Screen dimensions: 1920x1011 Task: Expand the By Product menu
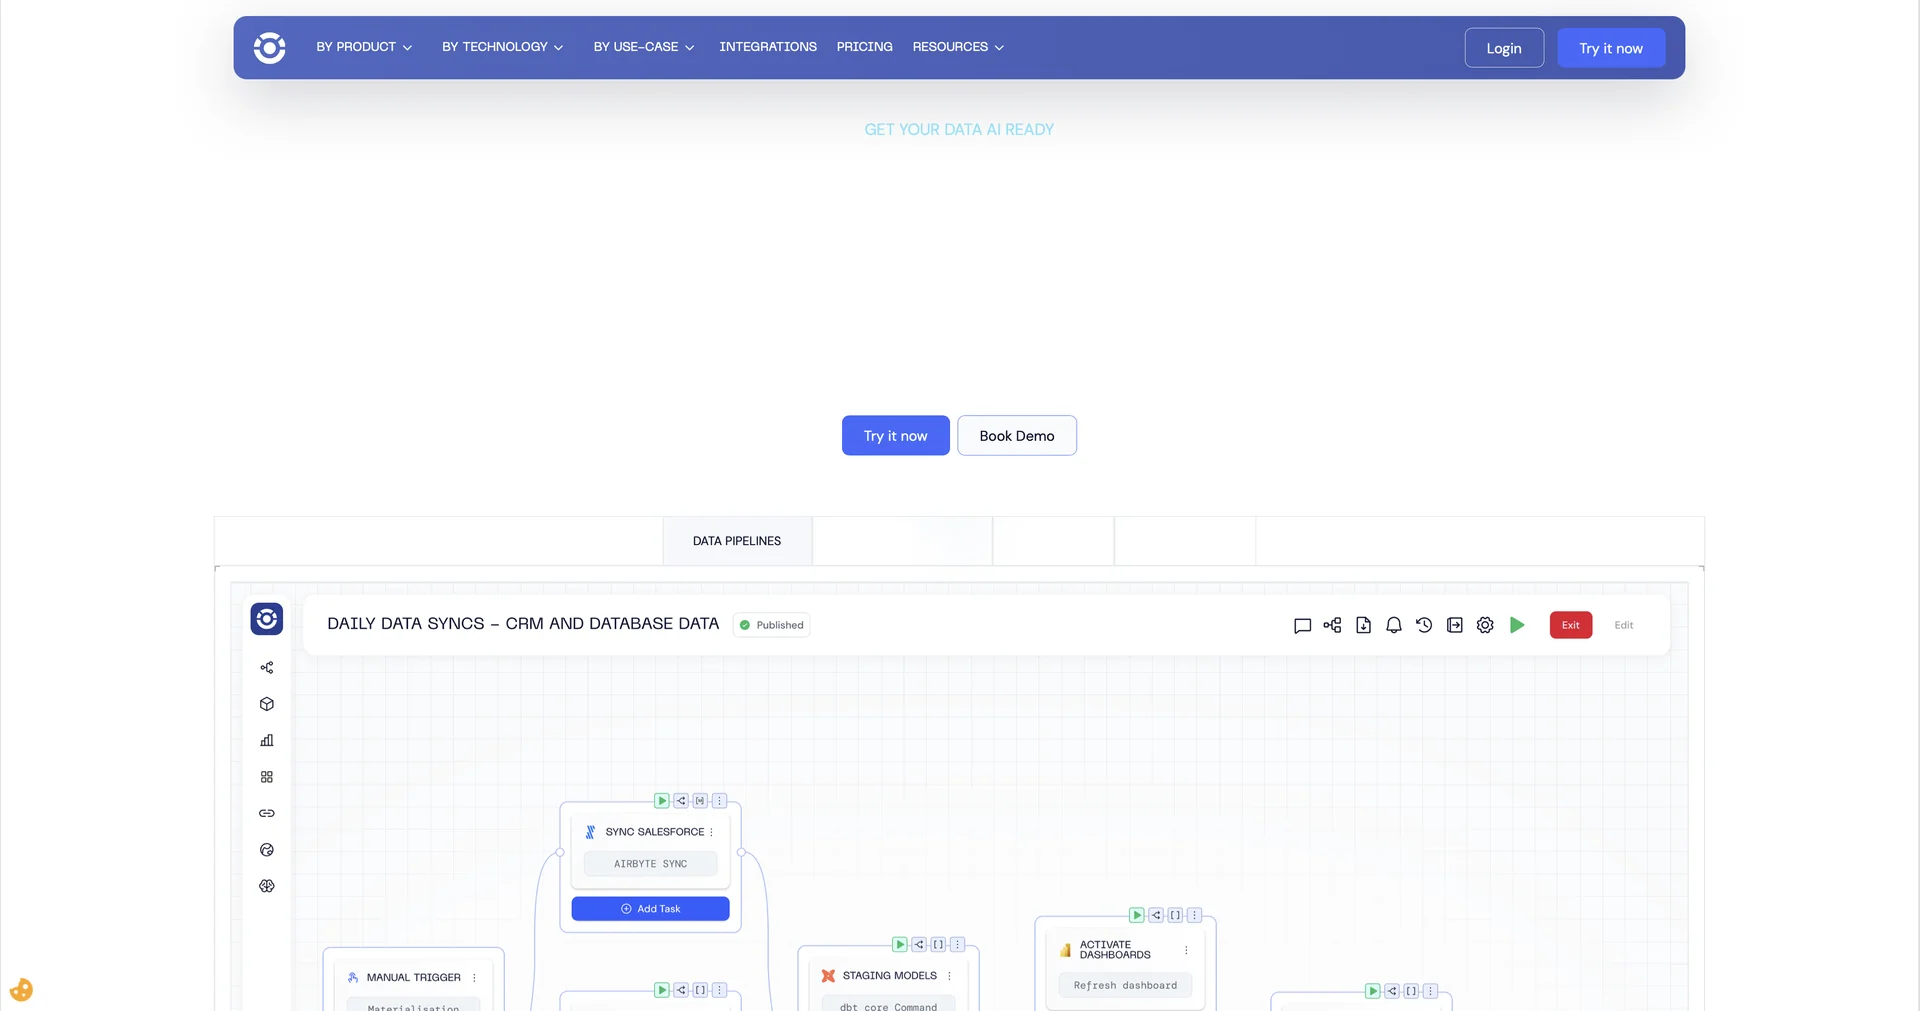tap(364, 47)
